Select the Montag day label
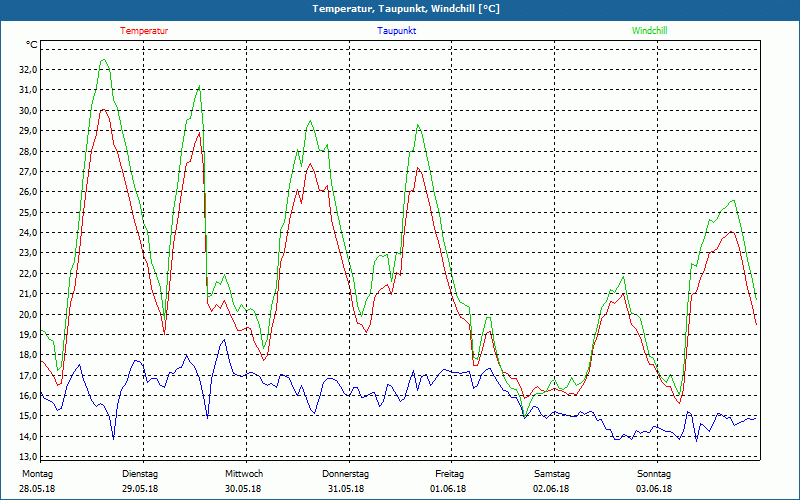 point(36,474)
